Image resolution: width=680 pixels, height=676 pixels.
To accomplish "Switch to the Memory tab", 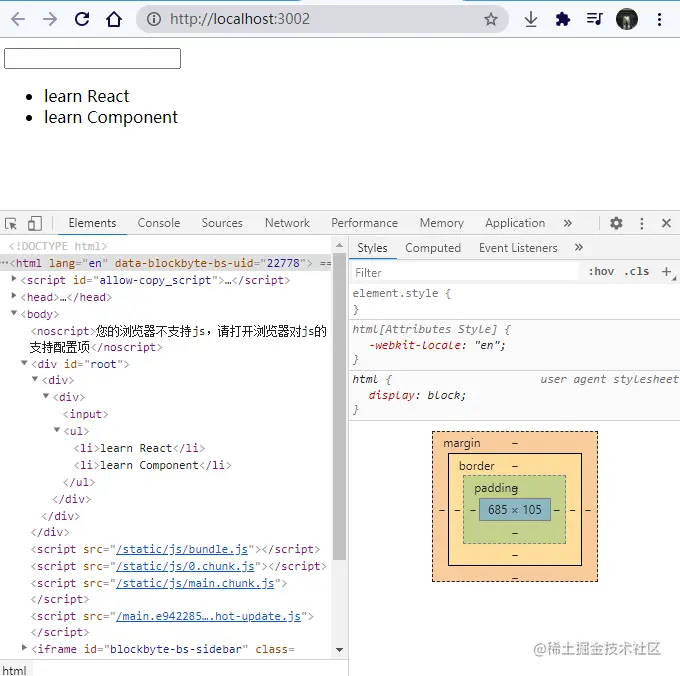I will pos(441,223).
